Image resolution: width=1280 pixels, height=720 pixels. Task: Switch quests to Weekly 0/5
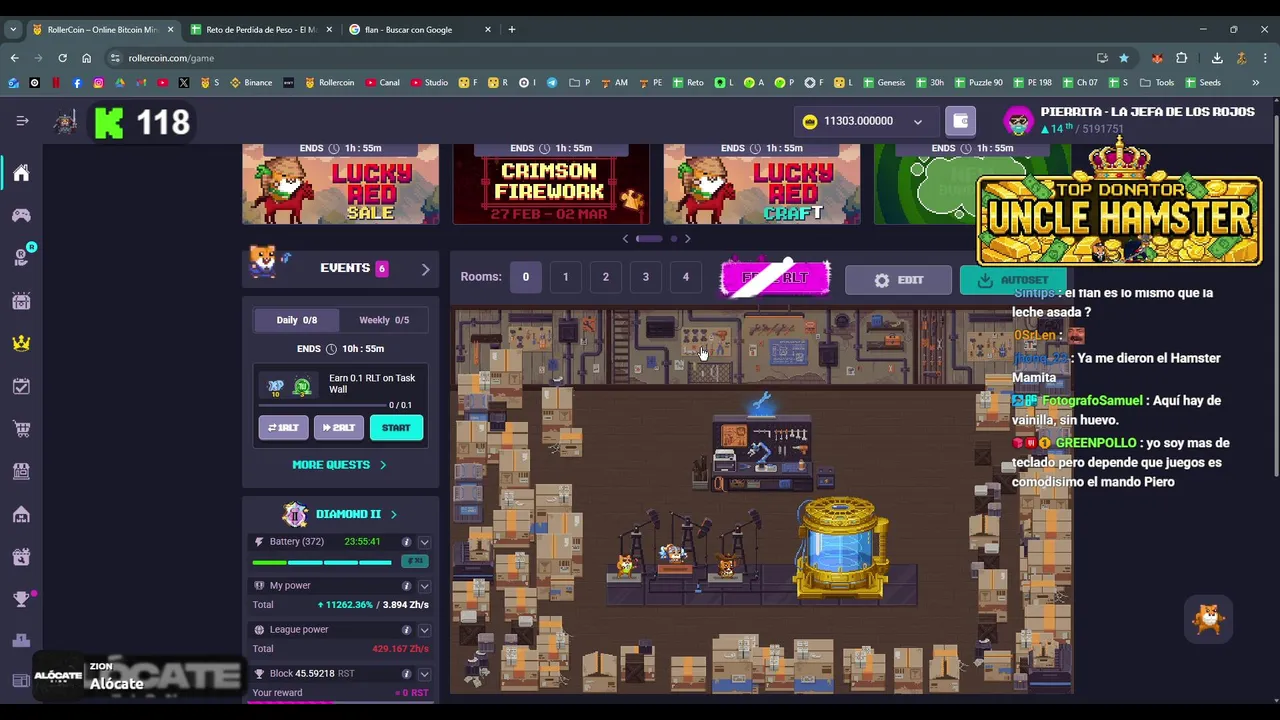pyautogui.click(x=384, y=320)
